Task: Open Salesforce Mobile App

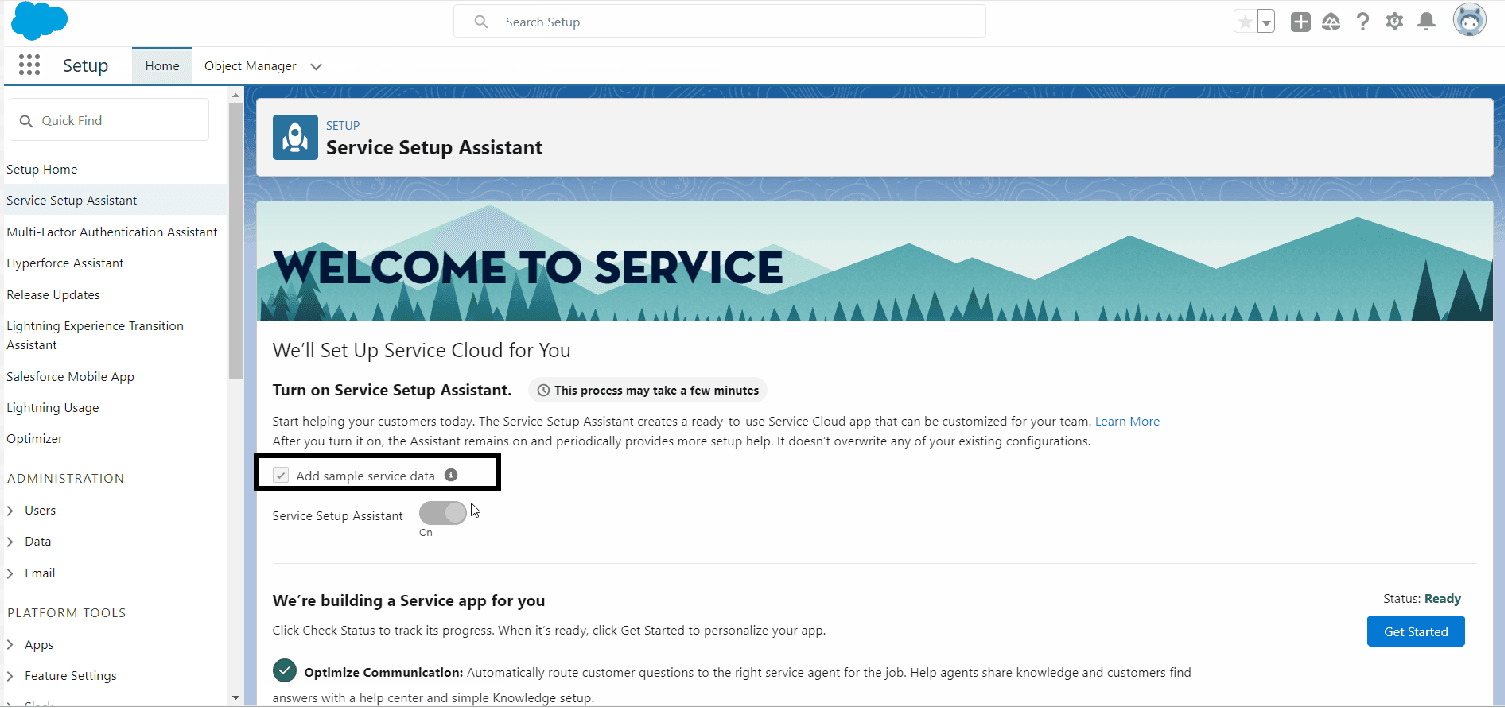Action: 70,377
